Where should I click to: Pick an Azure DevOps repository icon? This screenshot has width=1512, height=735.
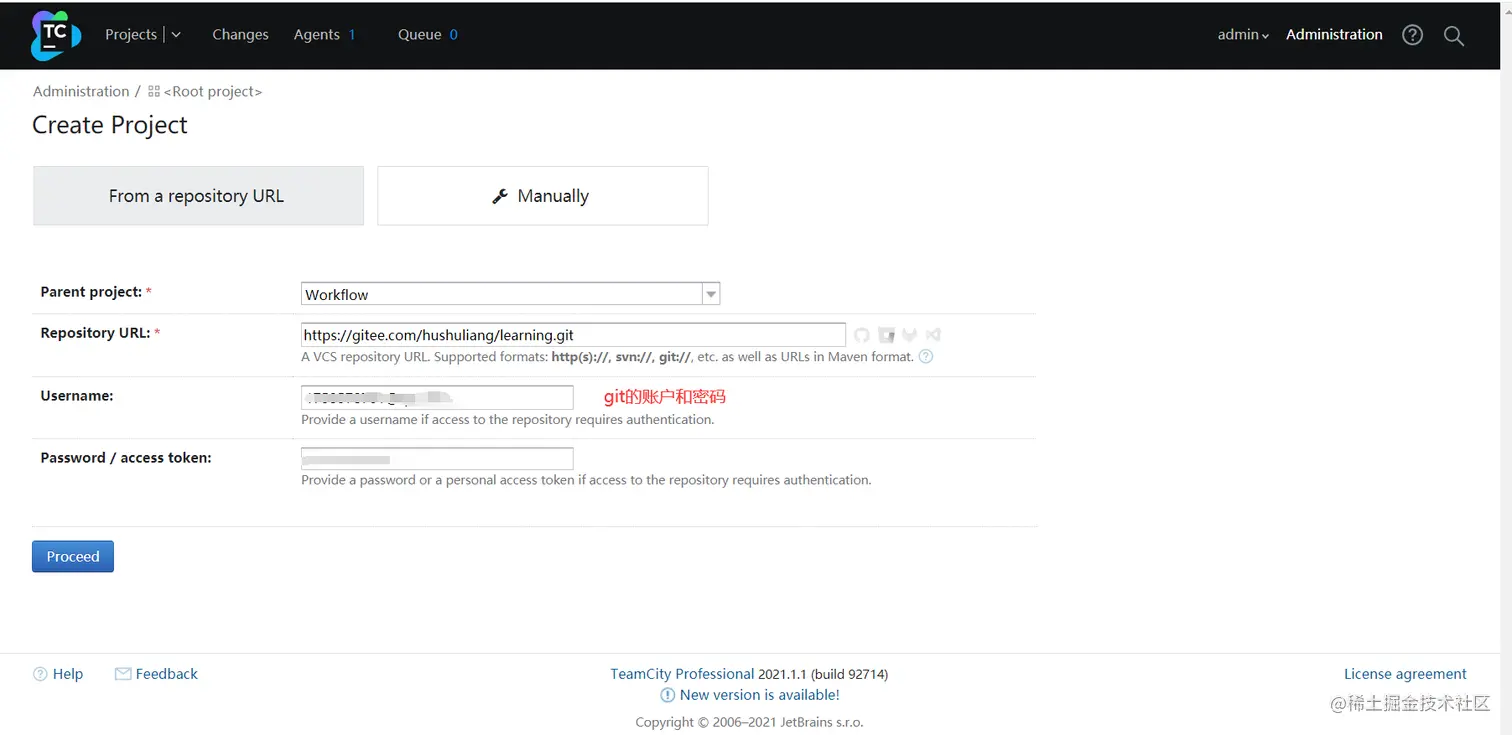coord(933,335)
